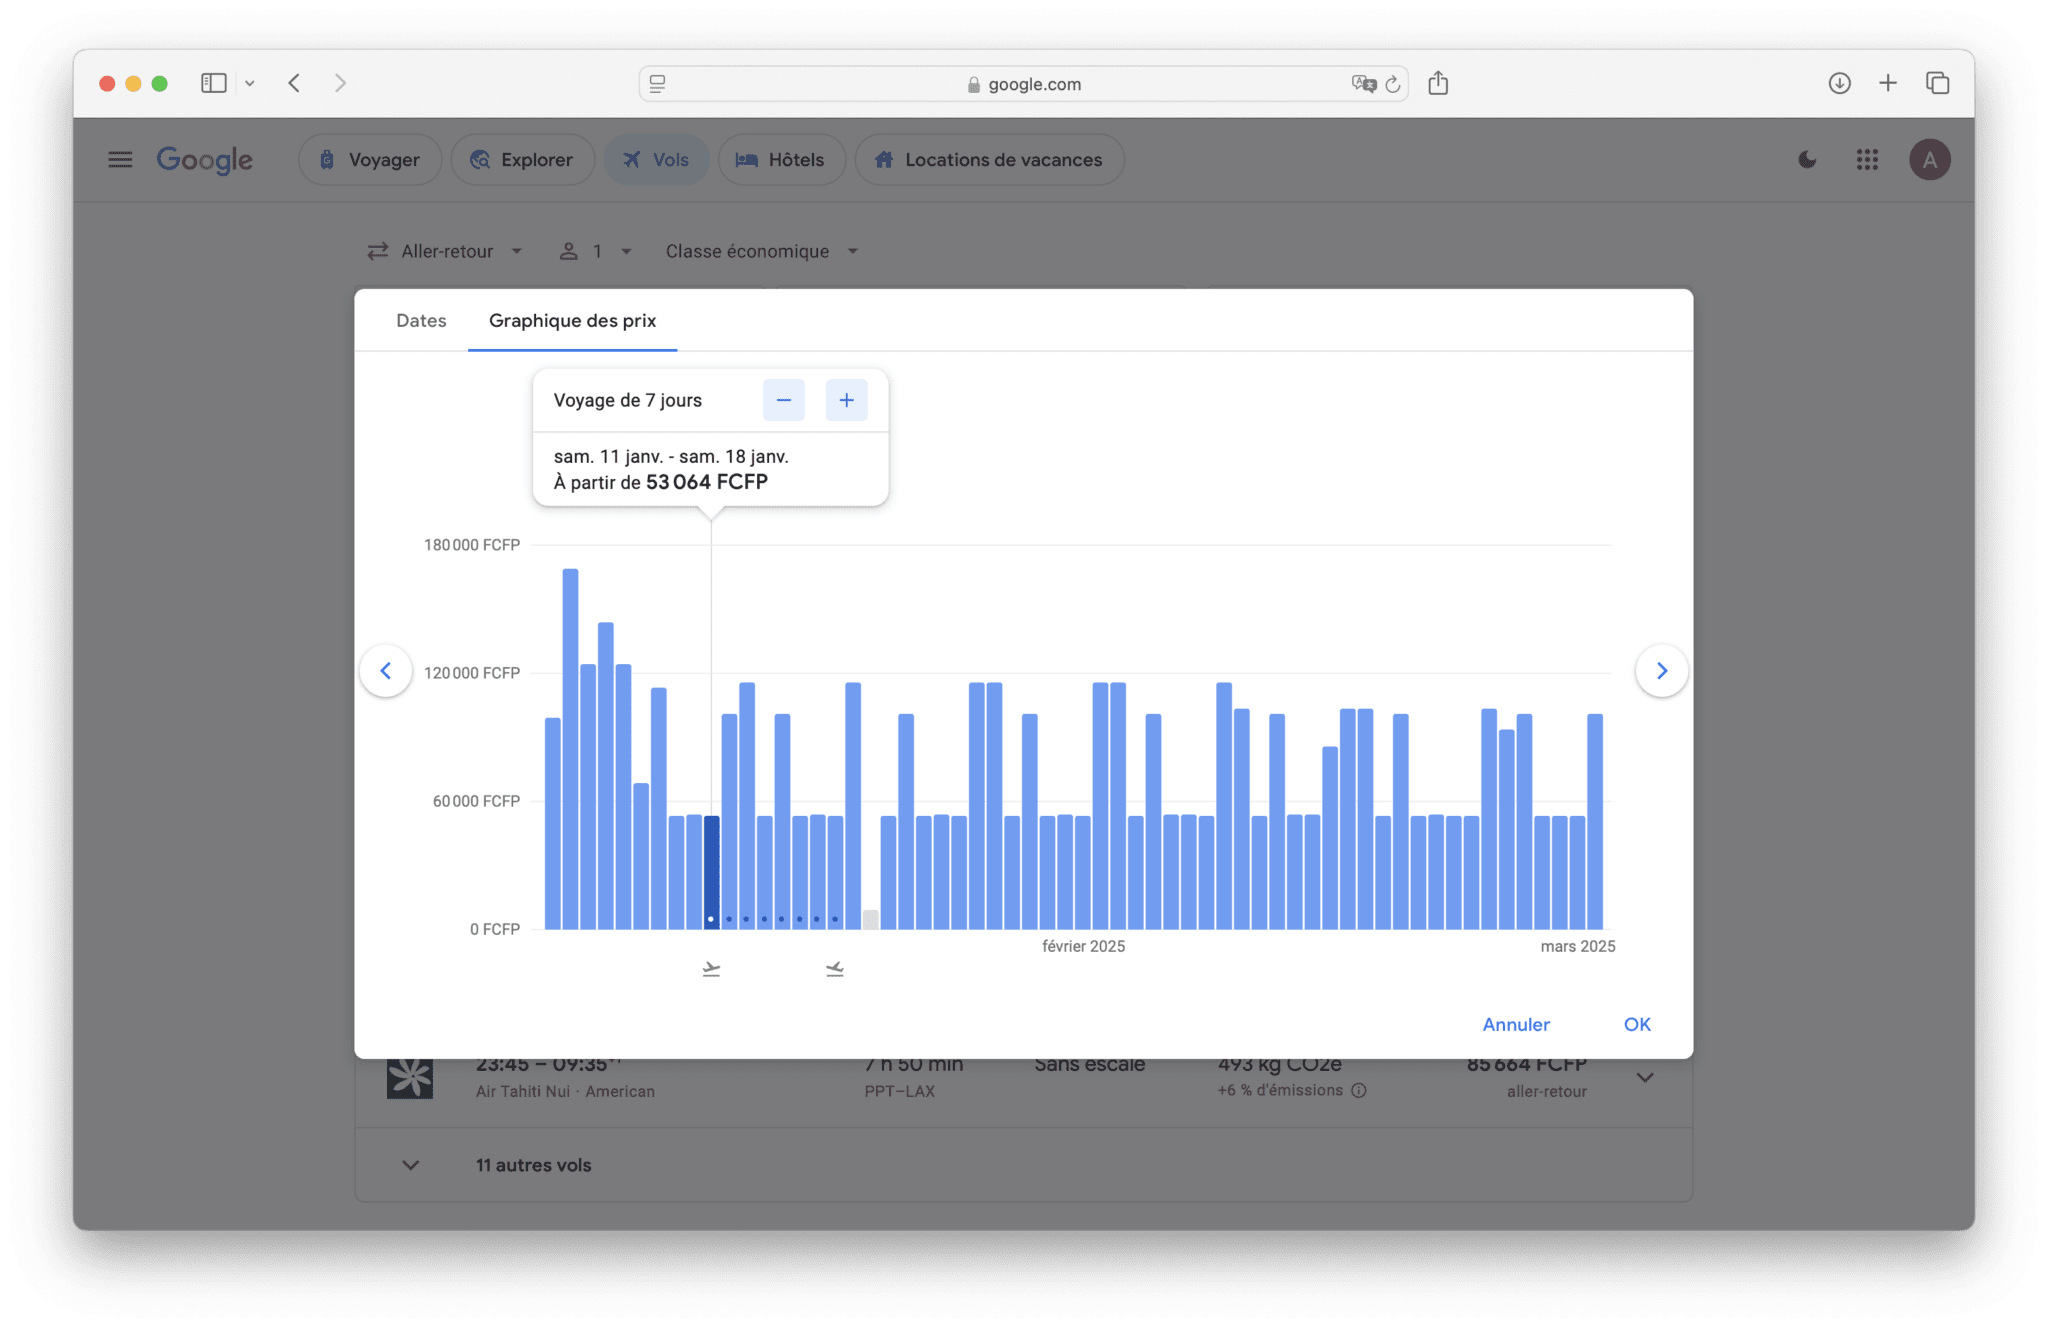
Task: Open the page reader icon in address bar
Action: click(657, 84)
